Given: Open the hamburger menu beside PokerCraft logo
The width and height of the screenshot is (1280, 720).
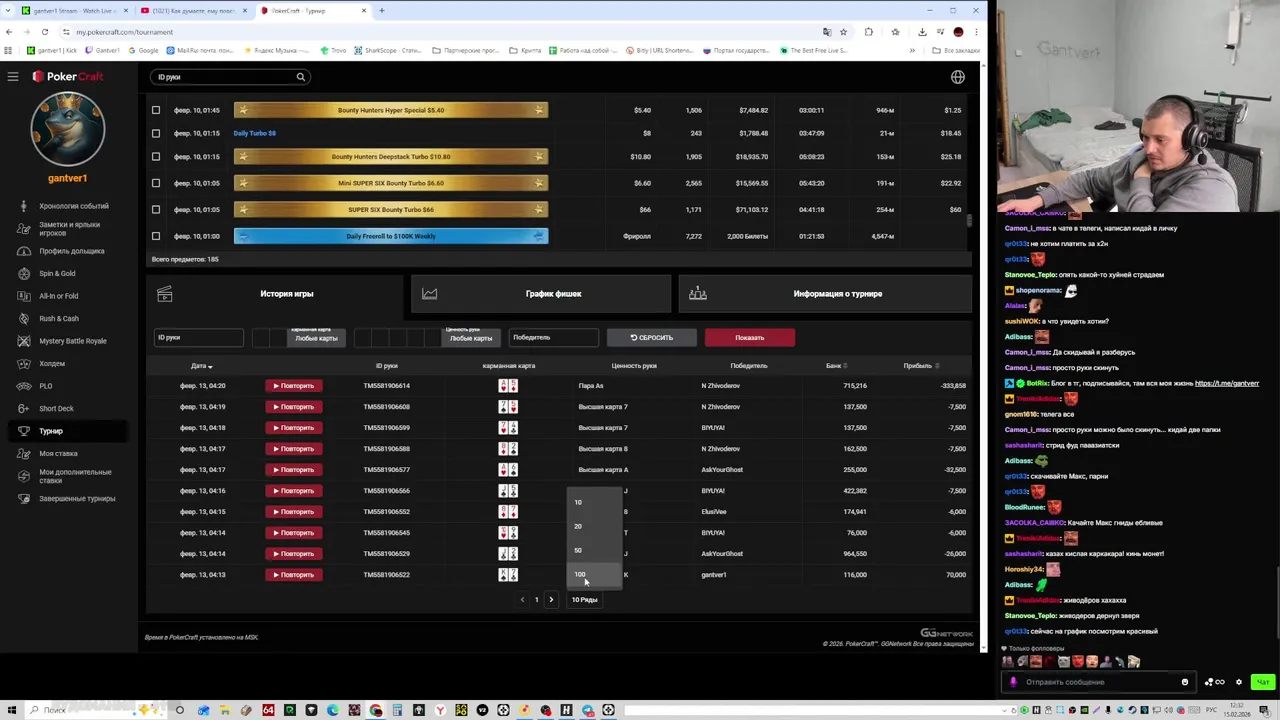Looking at the screenshot, I should coord(13,77).
